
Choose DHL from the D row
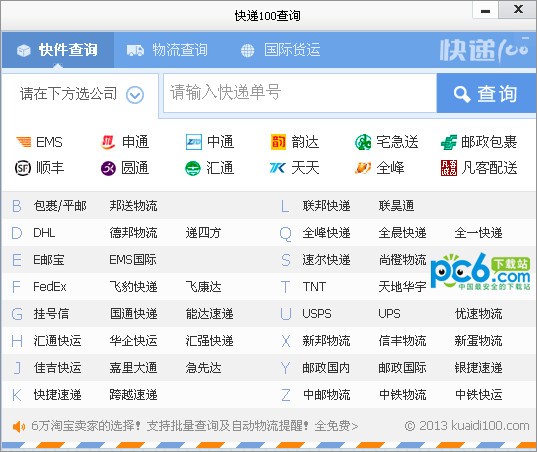[x=44, y=233]
